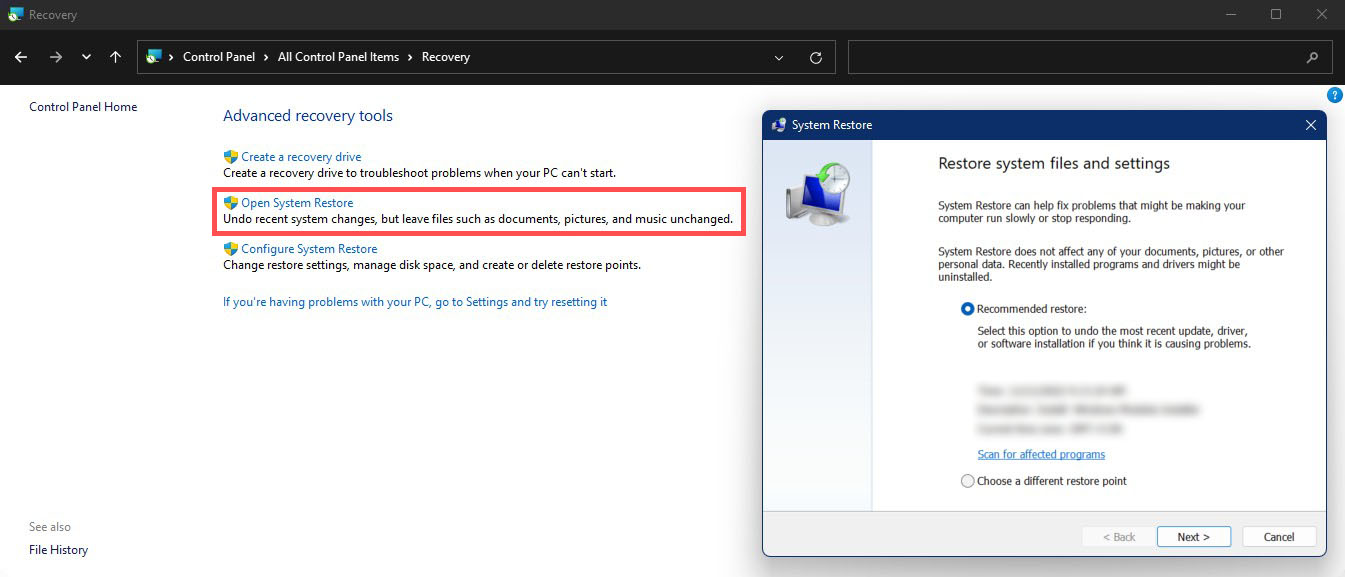
Task: Refresh the Recovery page
Action: click(x=816, y=58)
